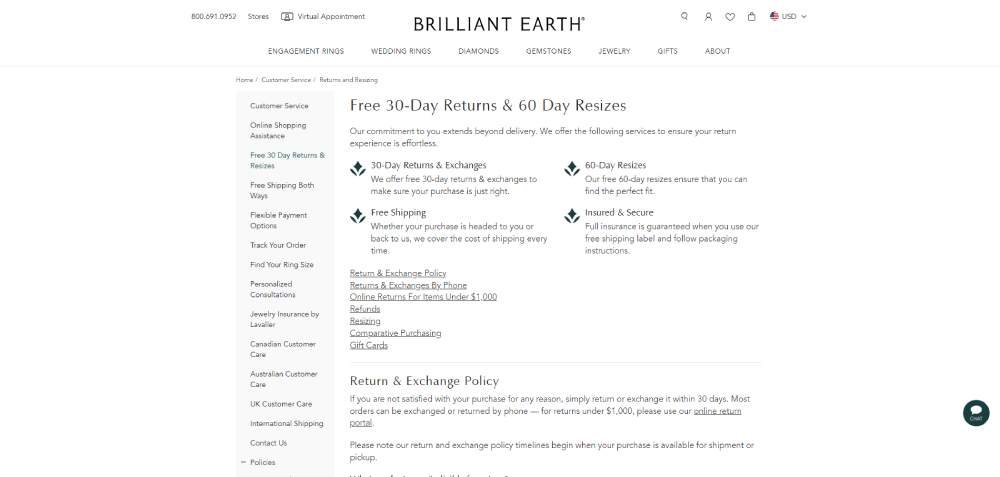1000x477 pixels.
Task: Open UK Customer Care sidebar item
Action: (x=281, y=404)
